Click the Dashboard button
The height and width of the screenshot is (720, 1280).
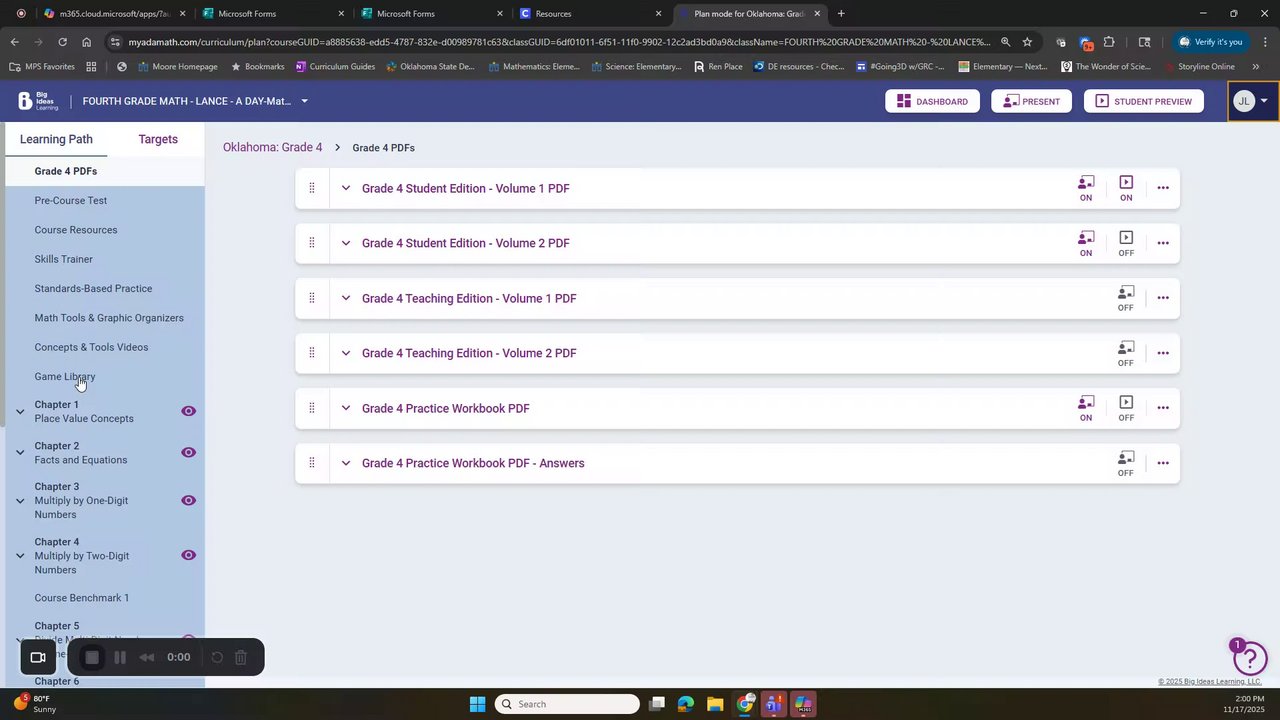click(932, 101)
